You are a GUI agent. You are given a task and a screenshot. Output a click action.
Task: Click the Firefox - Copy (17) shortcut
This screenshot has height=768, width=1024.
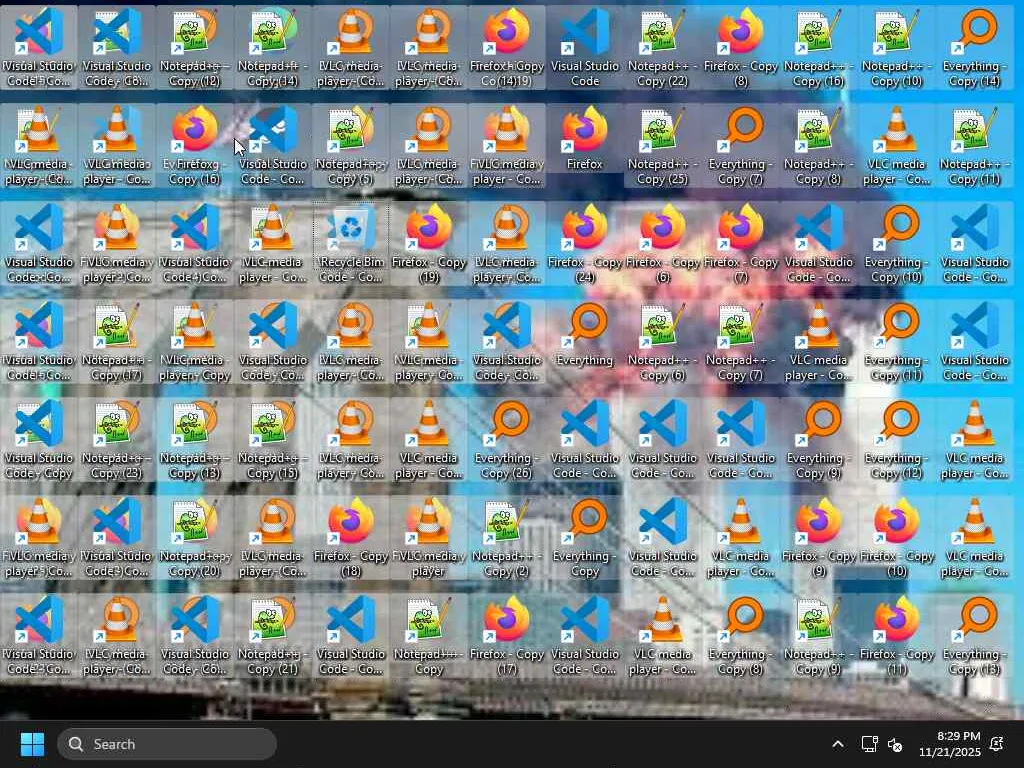506,635
